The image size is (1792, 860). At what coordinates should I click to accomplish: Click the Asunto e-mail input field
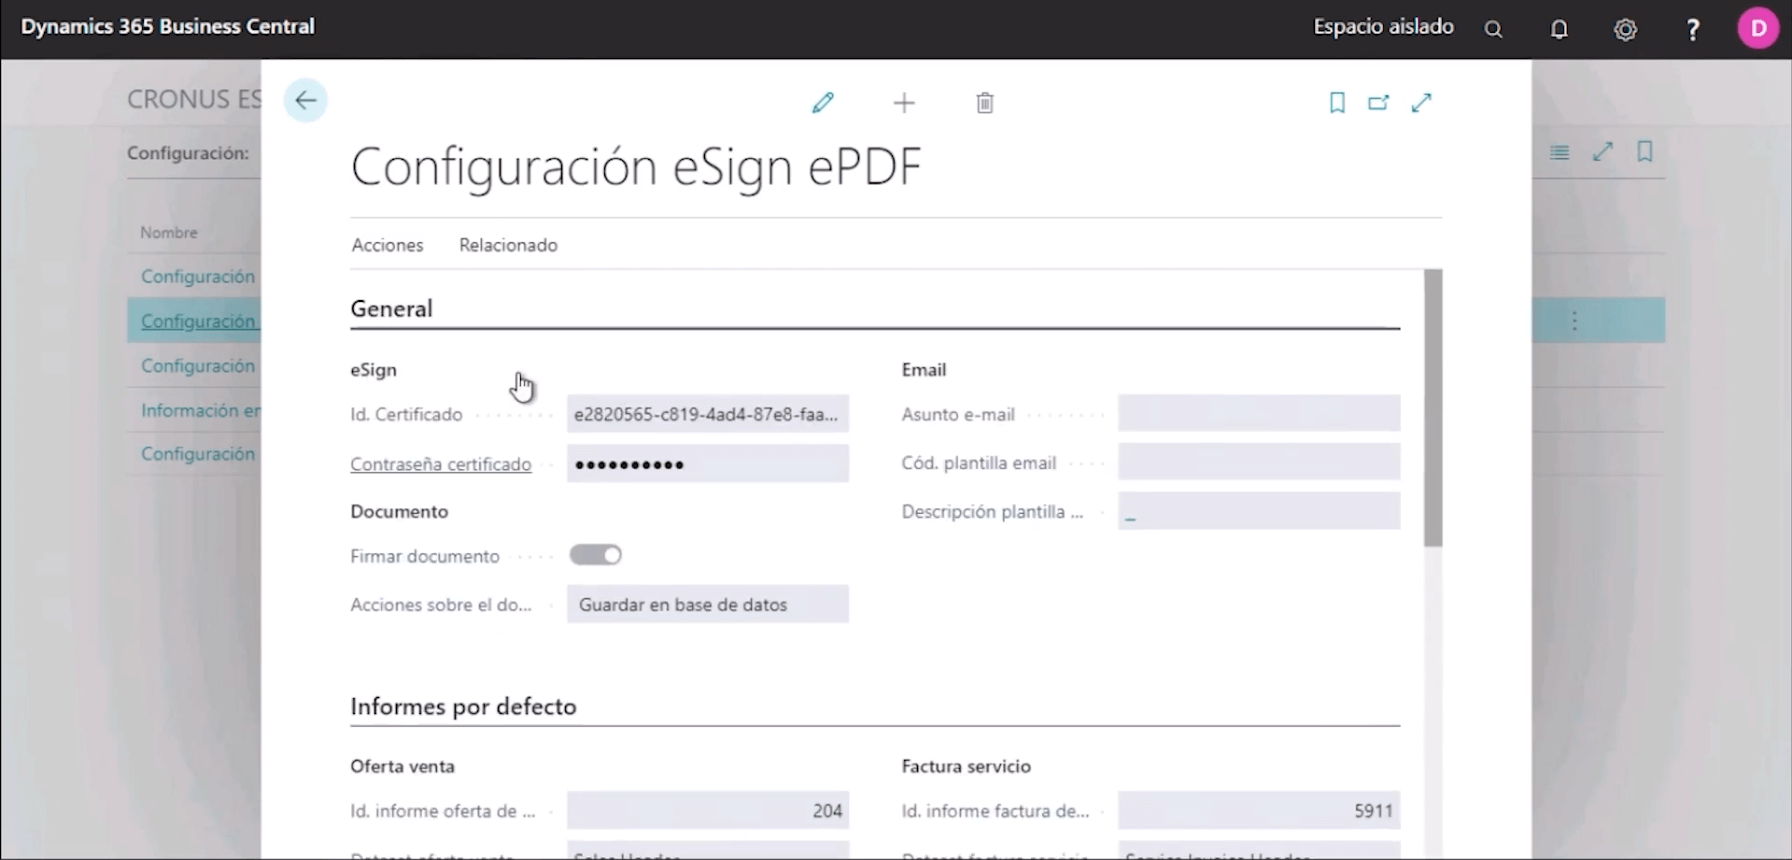[x=1258, y=414]
